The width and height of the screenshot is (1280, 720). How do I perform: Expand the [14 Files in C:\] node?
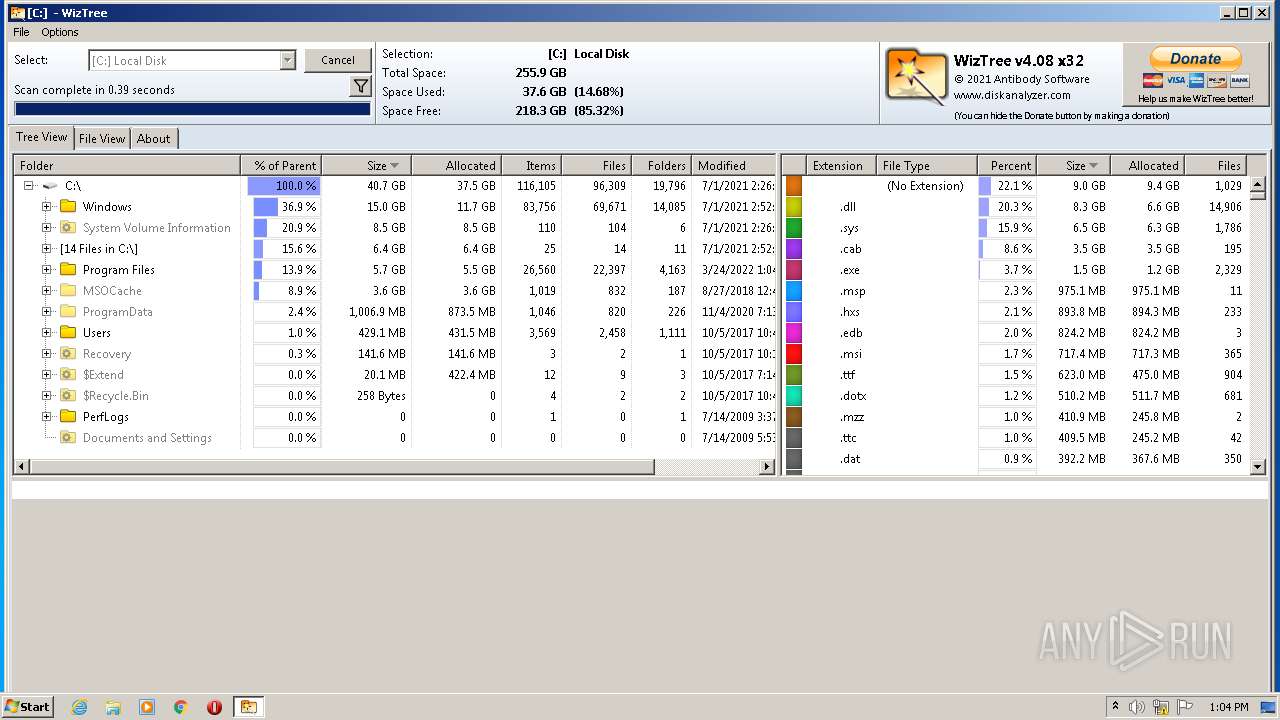[x=46, y=249]
